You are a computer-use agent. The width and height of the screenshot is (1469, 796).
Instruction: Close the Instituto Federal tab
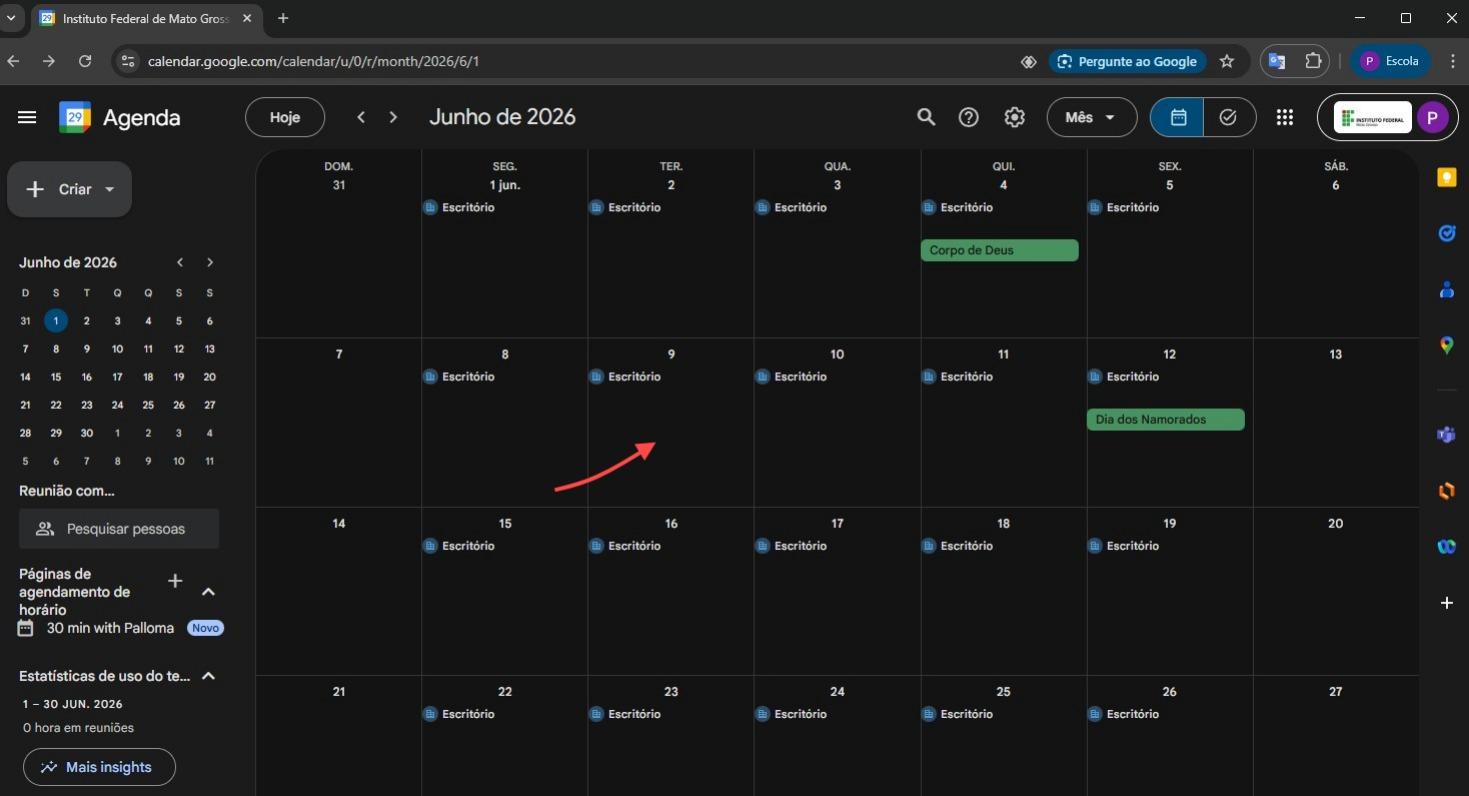click(247, 18)
